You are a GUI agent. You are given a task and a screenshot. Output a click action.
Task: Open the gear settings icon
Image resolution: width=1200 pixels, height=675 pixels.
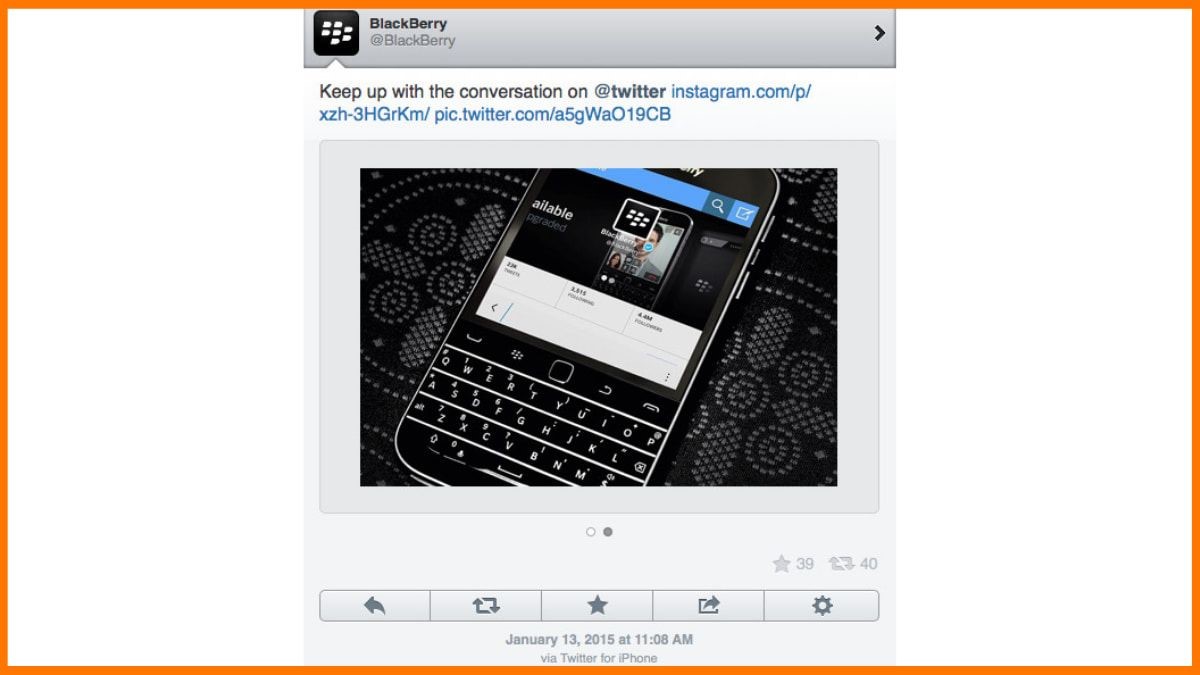[x=822, y=605]
